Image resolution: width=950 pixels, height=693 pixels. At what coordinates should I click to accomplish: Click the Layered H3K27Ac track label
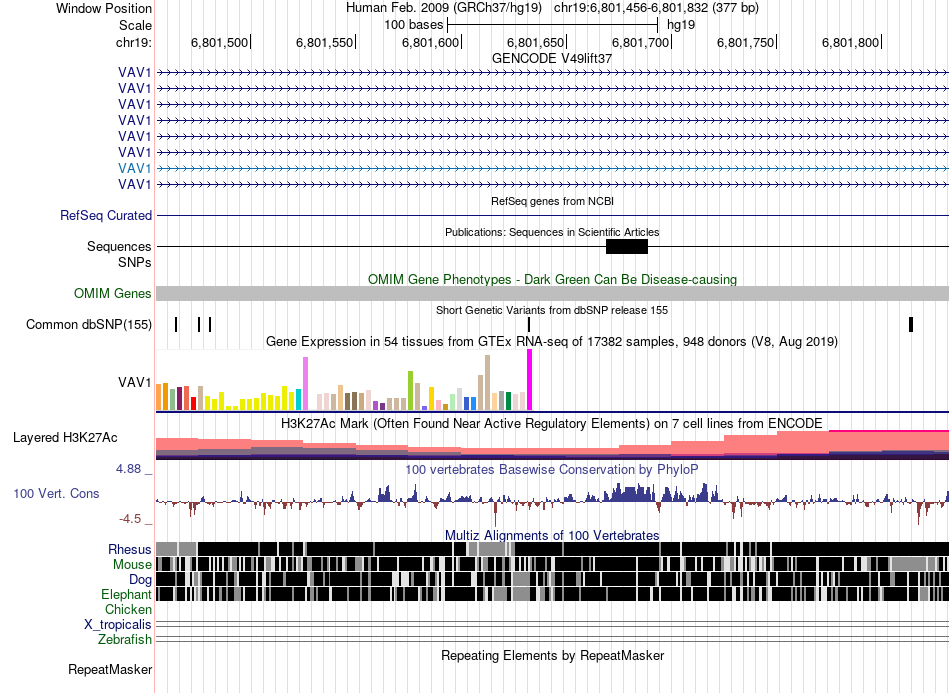(x=65, y=437)
